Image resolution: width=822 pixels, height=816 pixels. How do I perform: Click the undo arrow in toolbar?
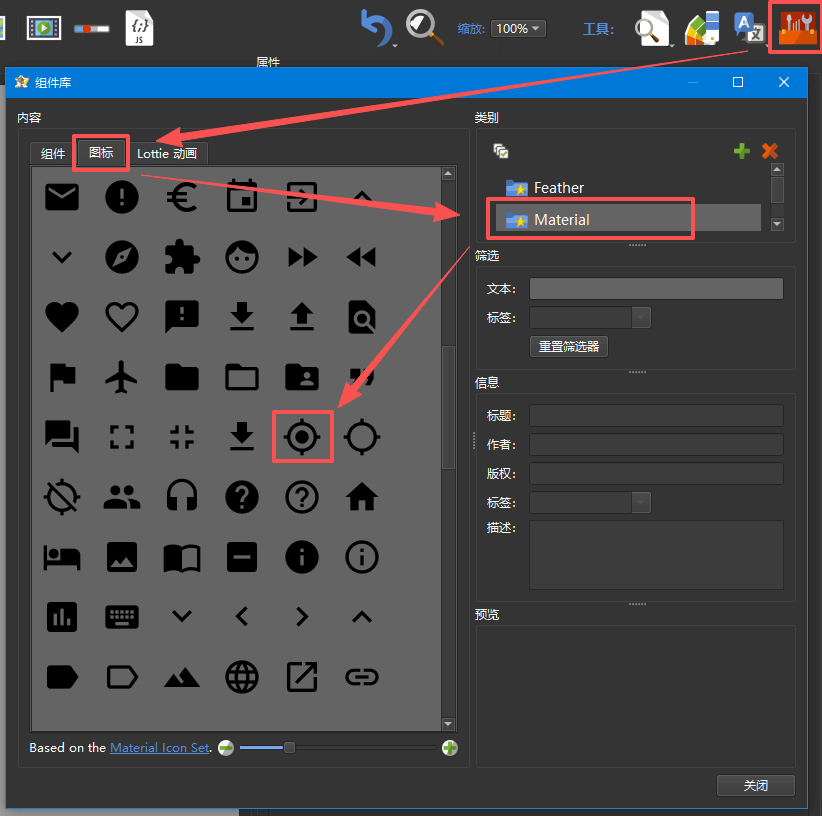click(376, 28)
